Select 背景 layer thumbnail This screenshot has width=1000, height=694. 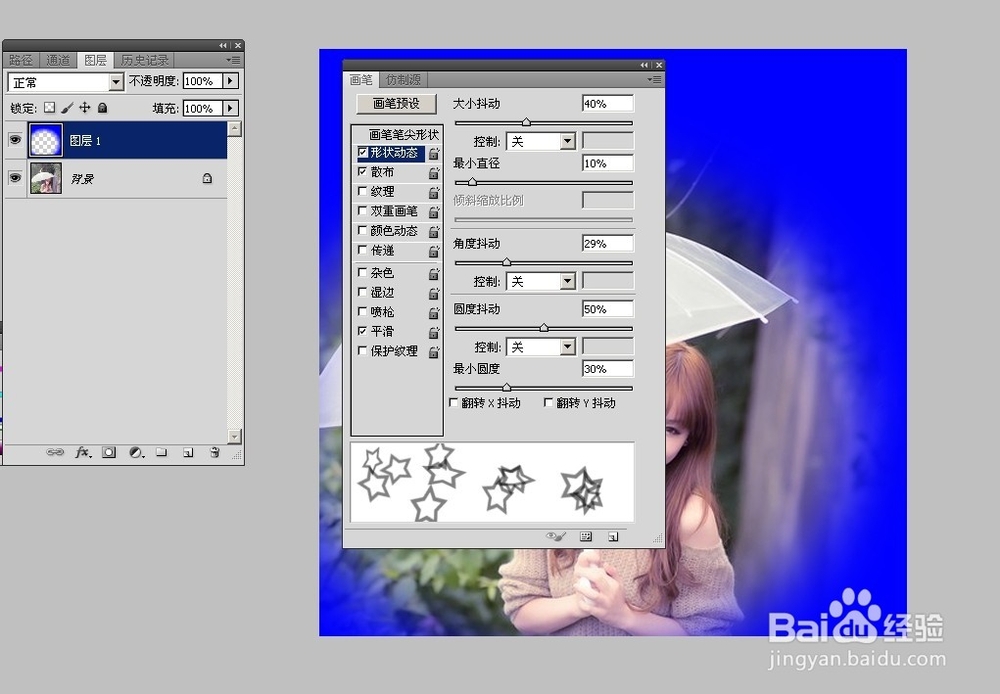[x=46, y=178]
